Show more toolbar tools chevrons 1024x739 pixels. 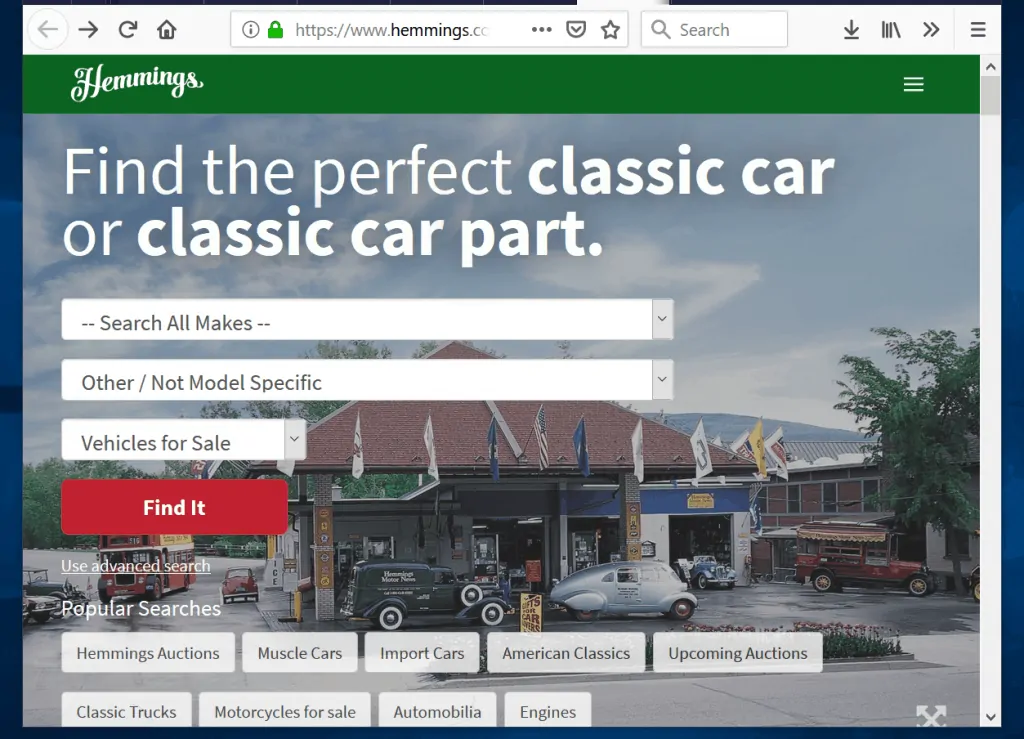click(931, 29)
